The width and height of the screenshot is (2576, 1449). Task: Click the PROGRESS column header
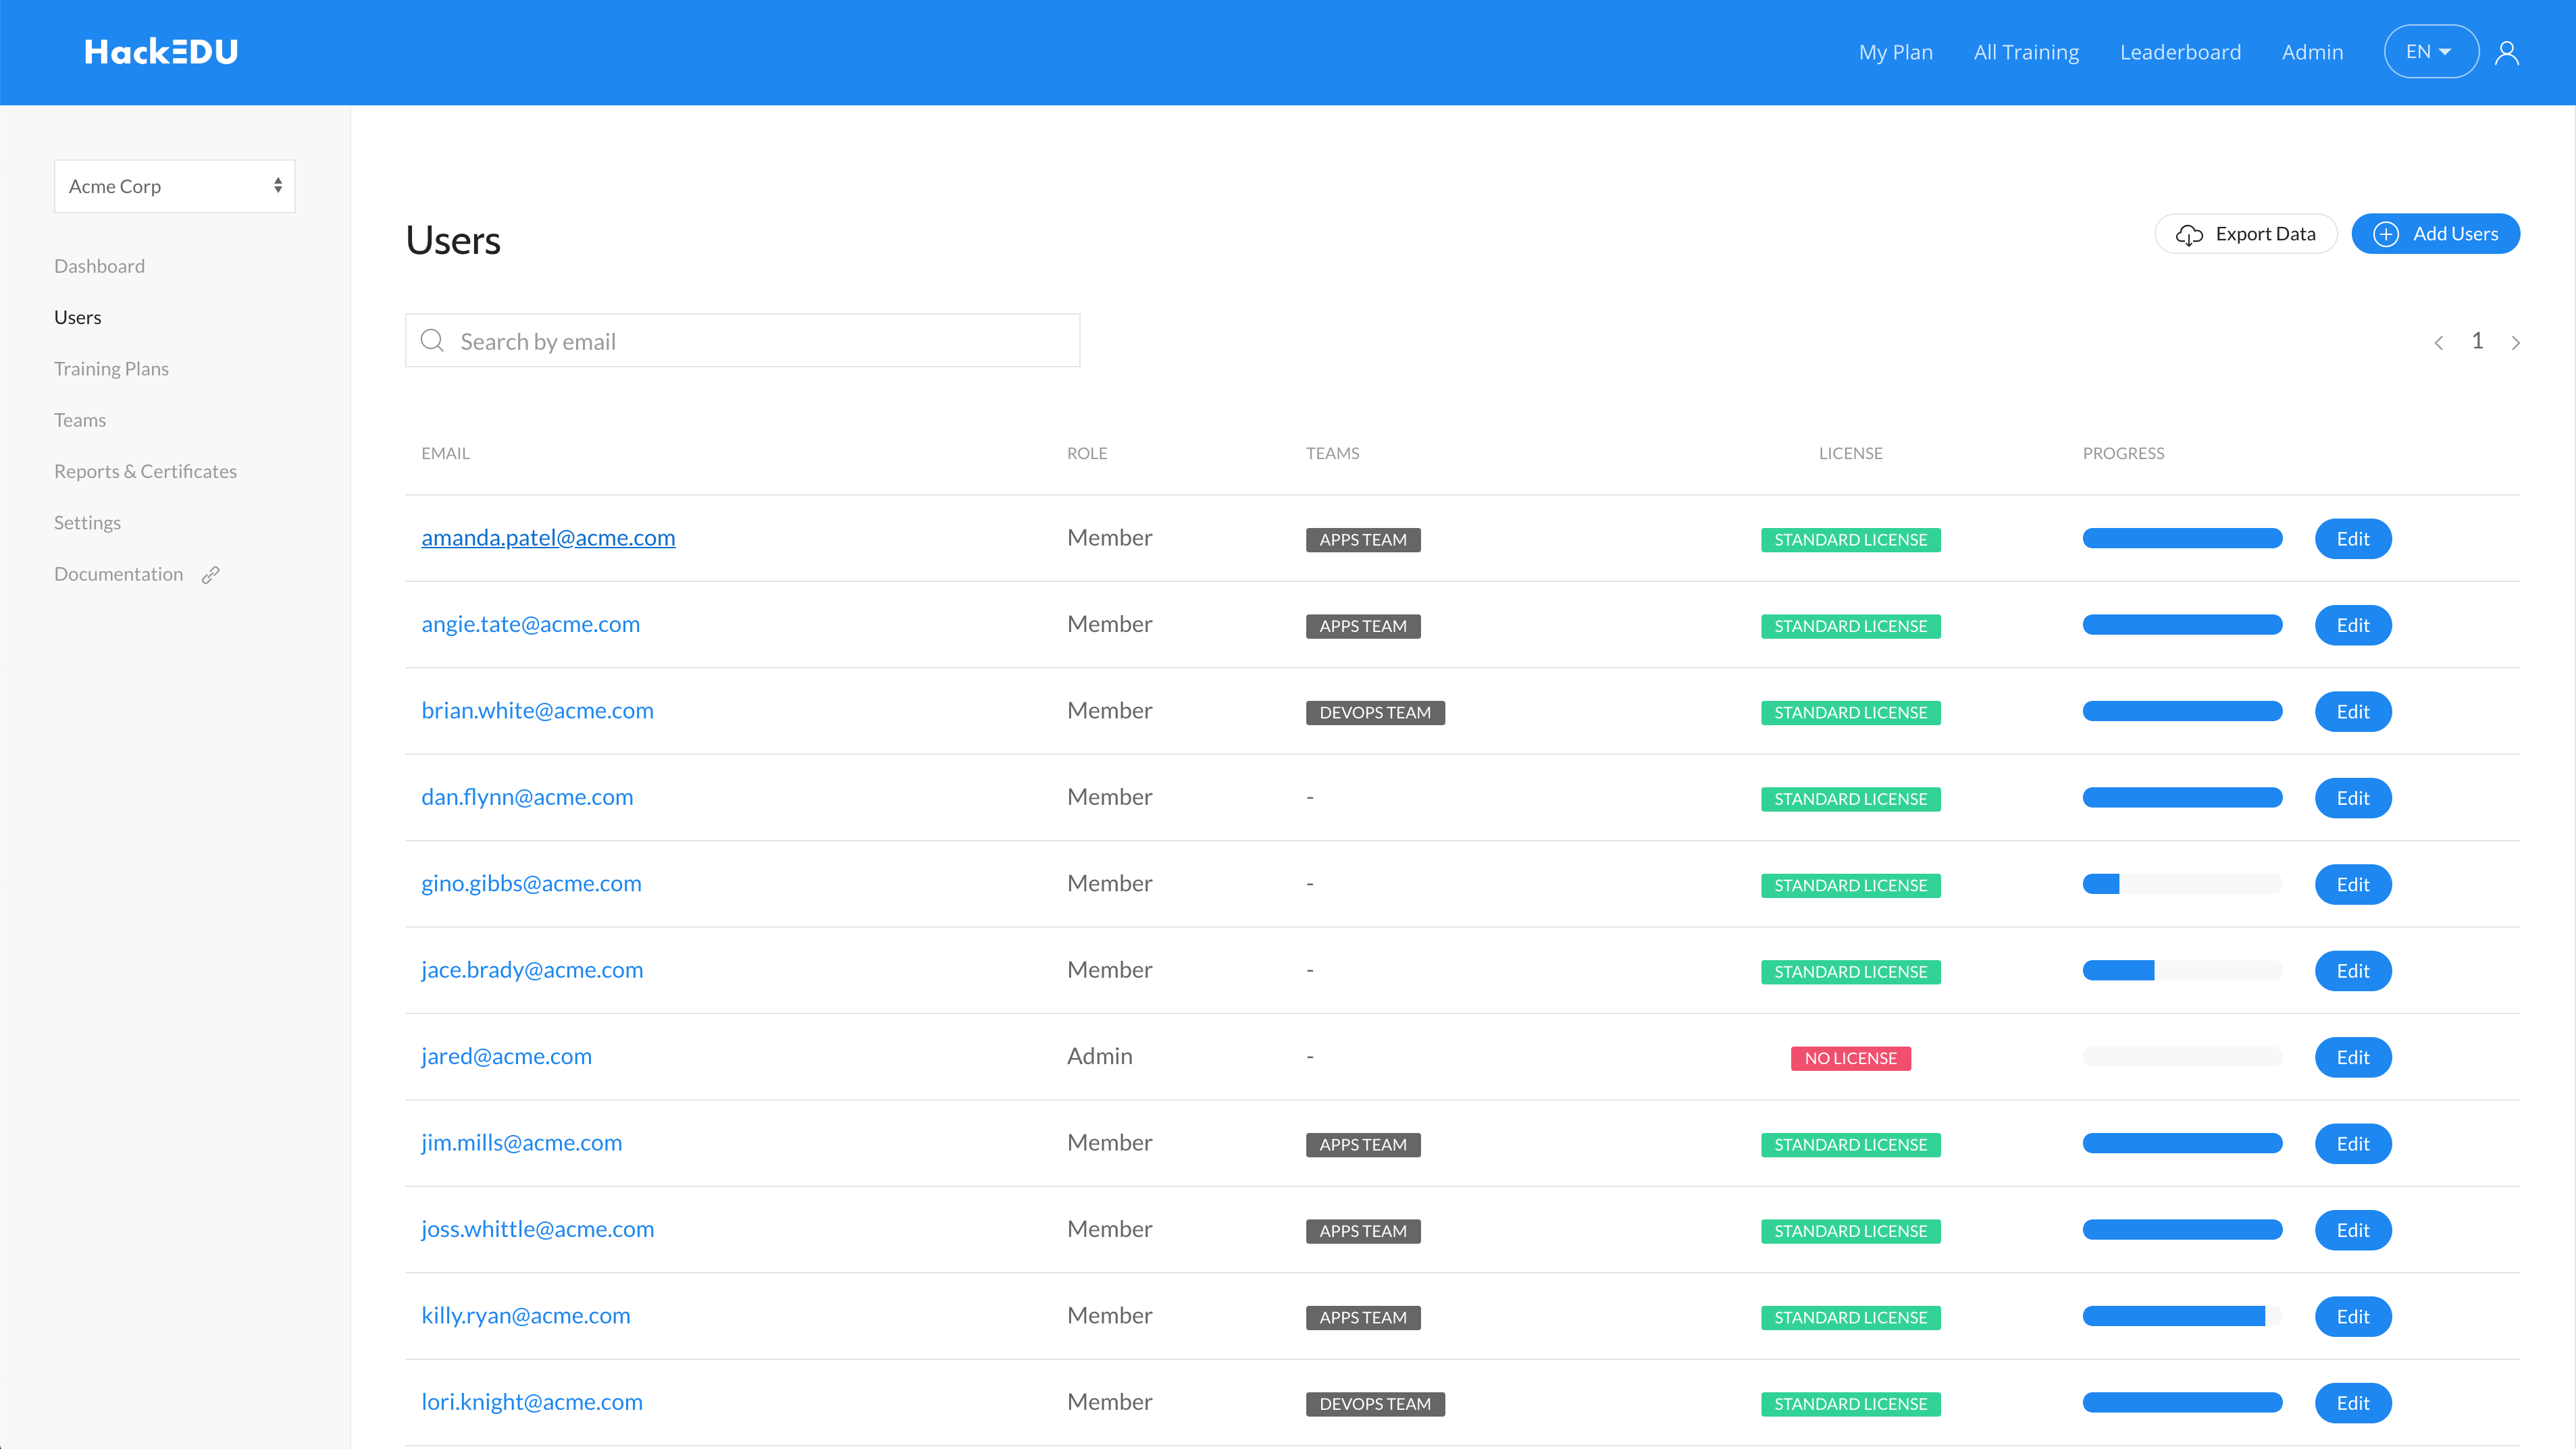pyautogui.click(x=2123, y=453)
